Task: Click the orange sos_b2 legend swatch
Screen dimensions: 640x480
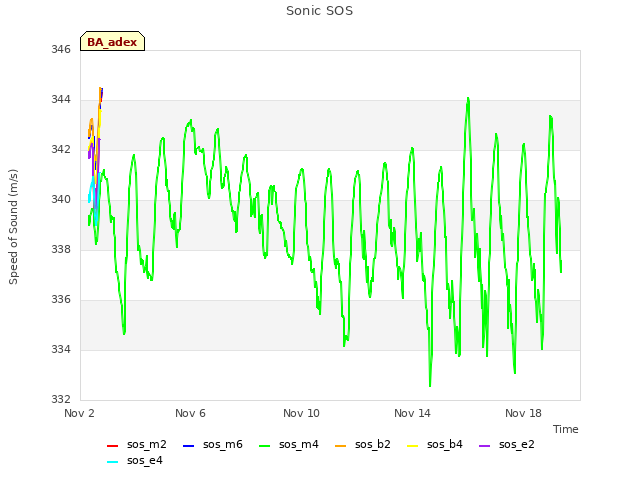Action: (340, 446)
